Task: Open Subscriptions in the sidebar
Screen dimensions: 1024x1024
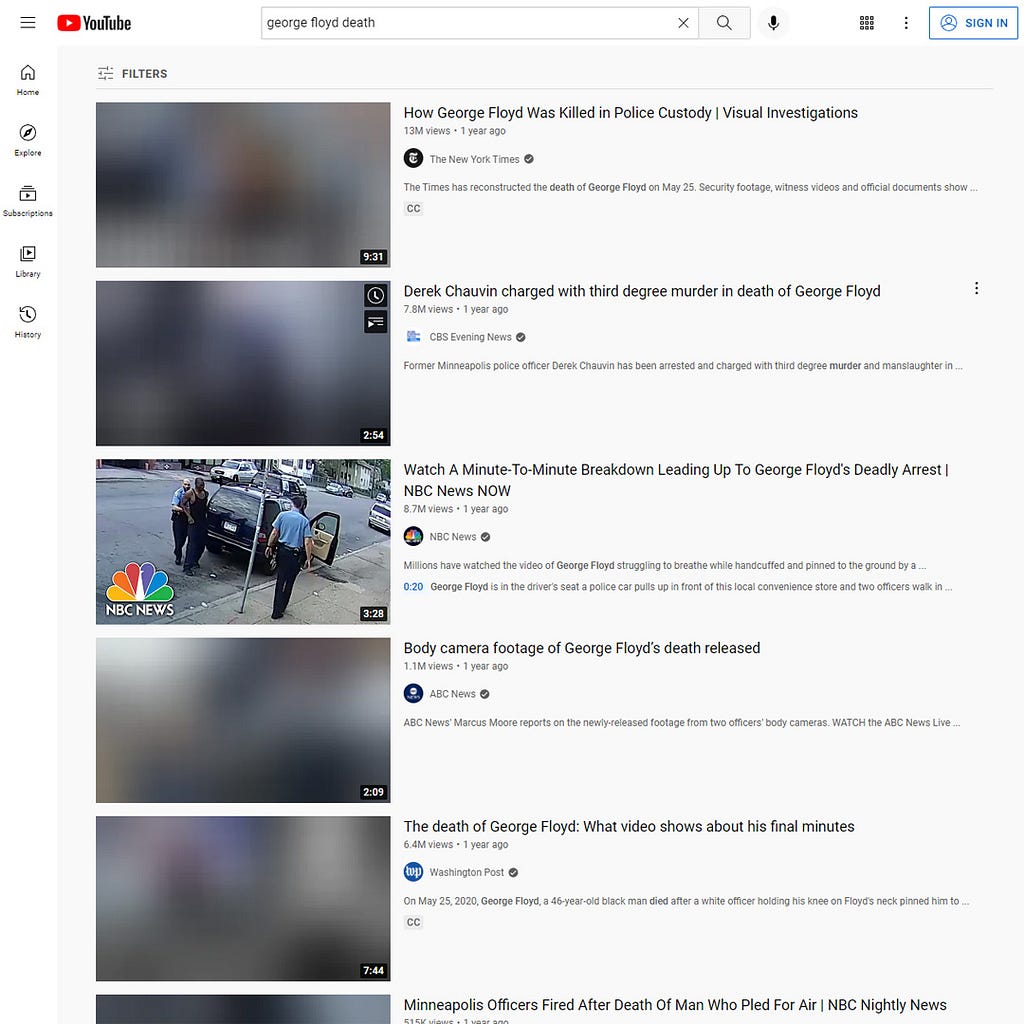Action: pos(27,201)
